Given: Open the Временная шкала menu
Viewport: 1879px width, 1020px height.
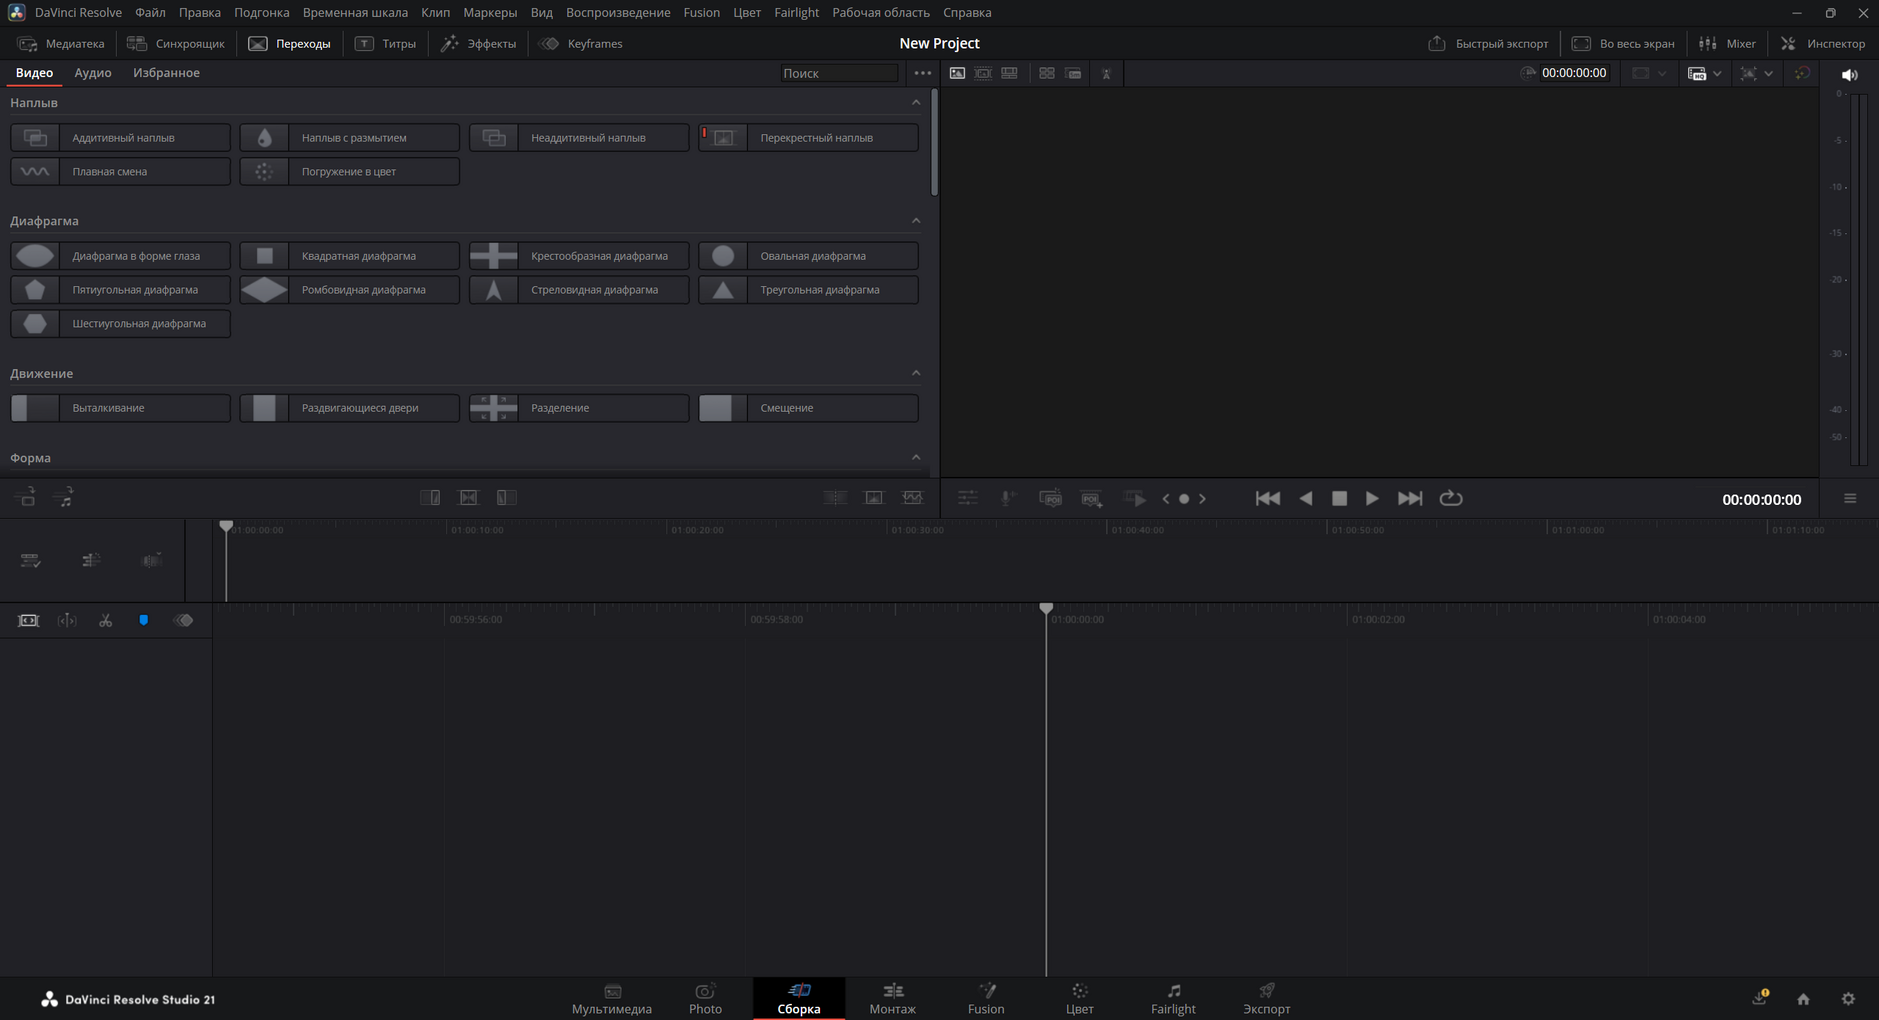Looking at the screenshot, I should tap(355, 12).
